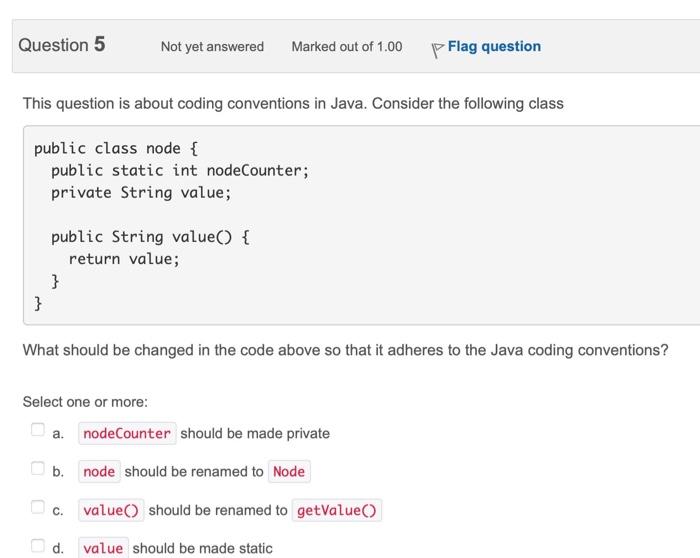This screenshot has width=700, height=558.
Task: Click the value code label in option d
Action: pos(103,548)
